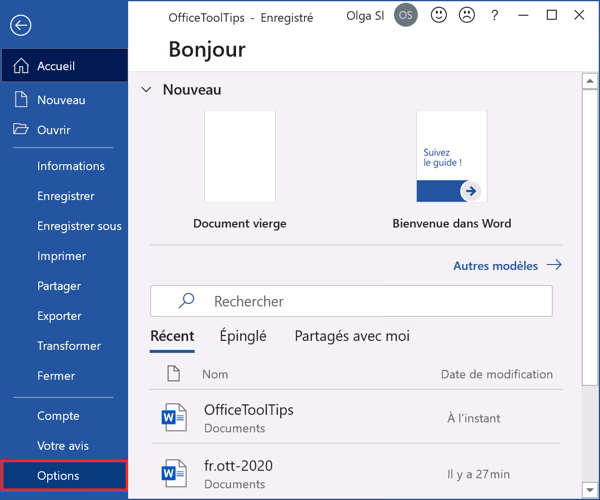Send a smile with the happy face icon

pos(439,15)
